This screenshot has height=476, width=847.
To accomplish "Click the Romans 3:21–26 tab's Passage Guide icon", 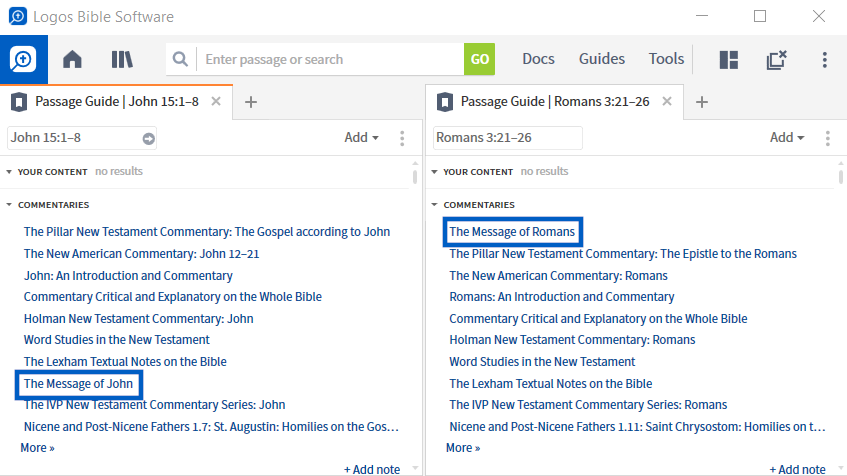I will click(x=445, y=102).
